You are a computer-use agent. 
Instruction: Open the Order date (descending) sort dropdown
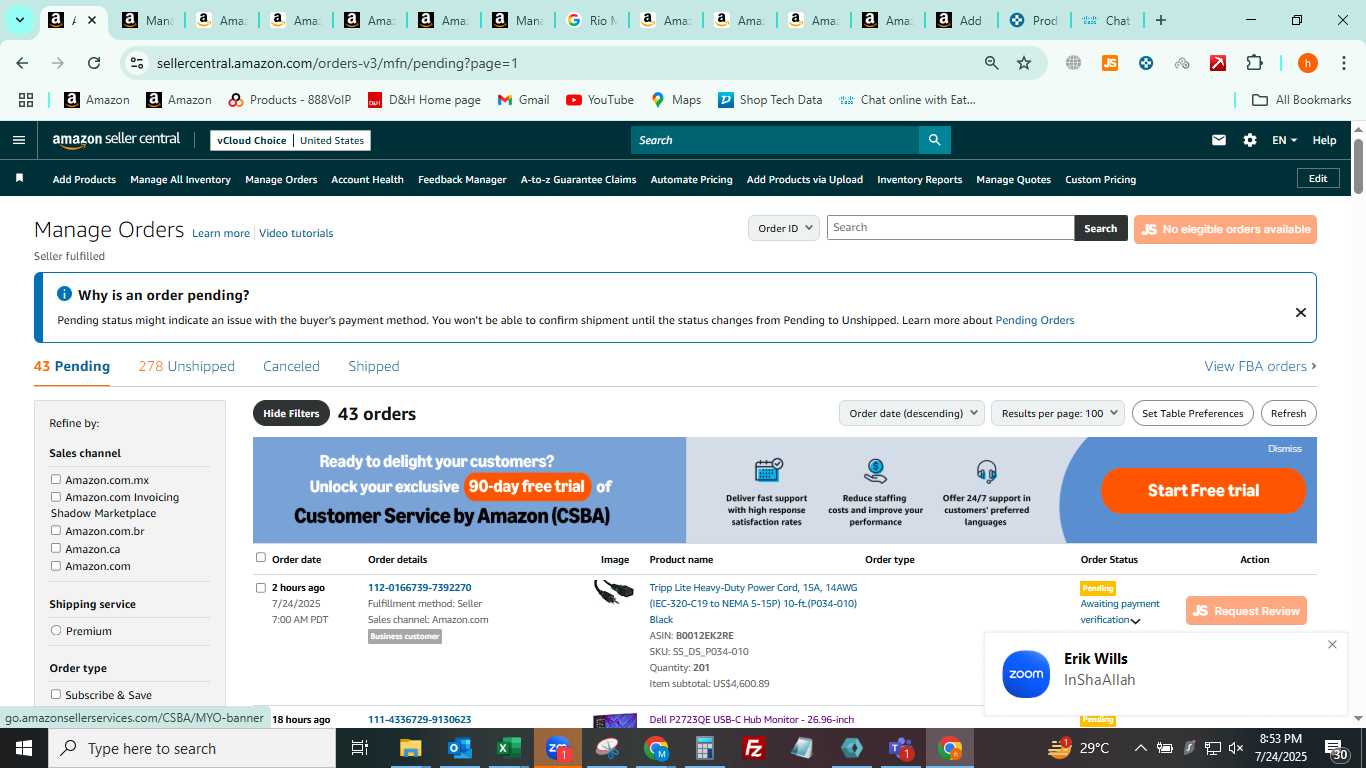911,413
